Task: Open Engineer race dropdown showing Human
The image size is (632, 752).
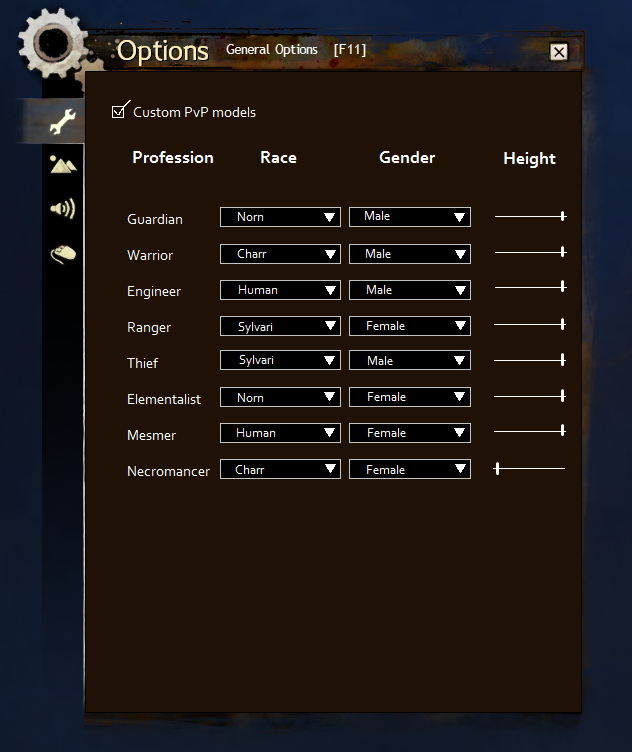Action: [x=281, y=290]
